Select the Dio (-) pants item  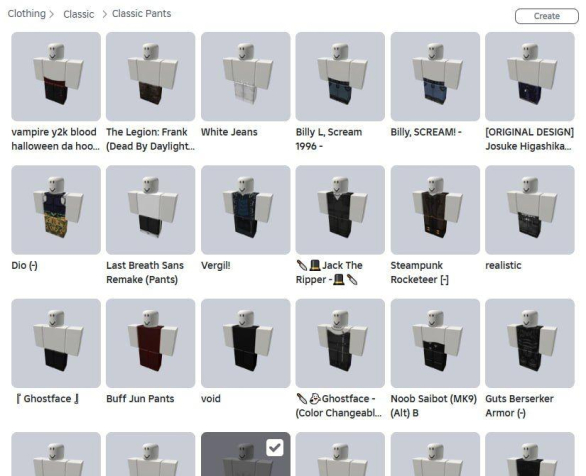(x=56, y=210)
